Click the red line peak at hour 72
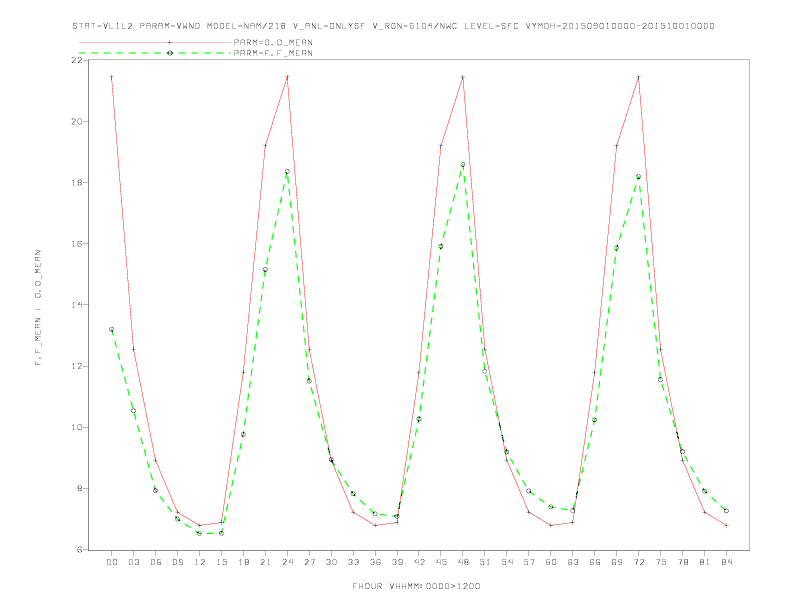This screenshot has height=612, width=792. pos(638,77)
